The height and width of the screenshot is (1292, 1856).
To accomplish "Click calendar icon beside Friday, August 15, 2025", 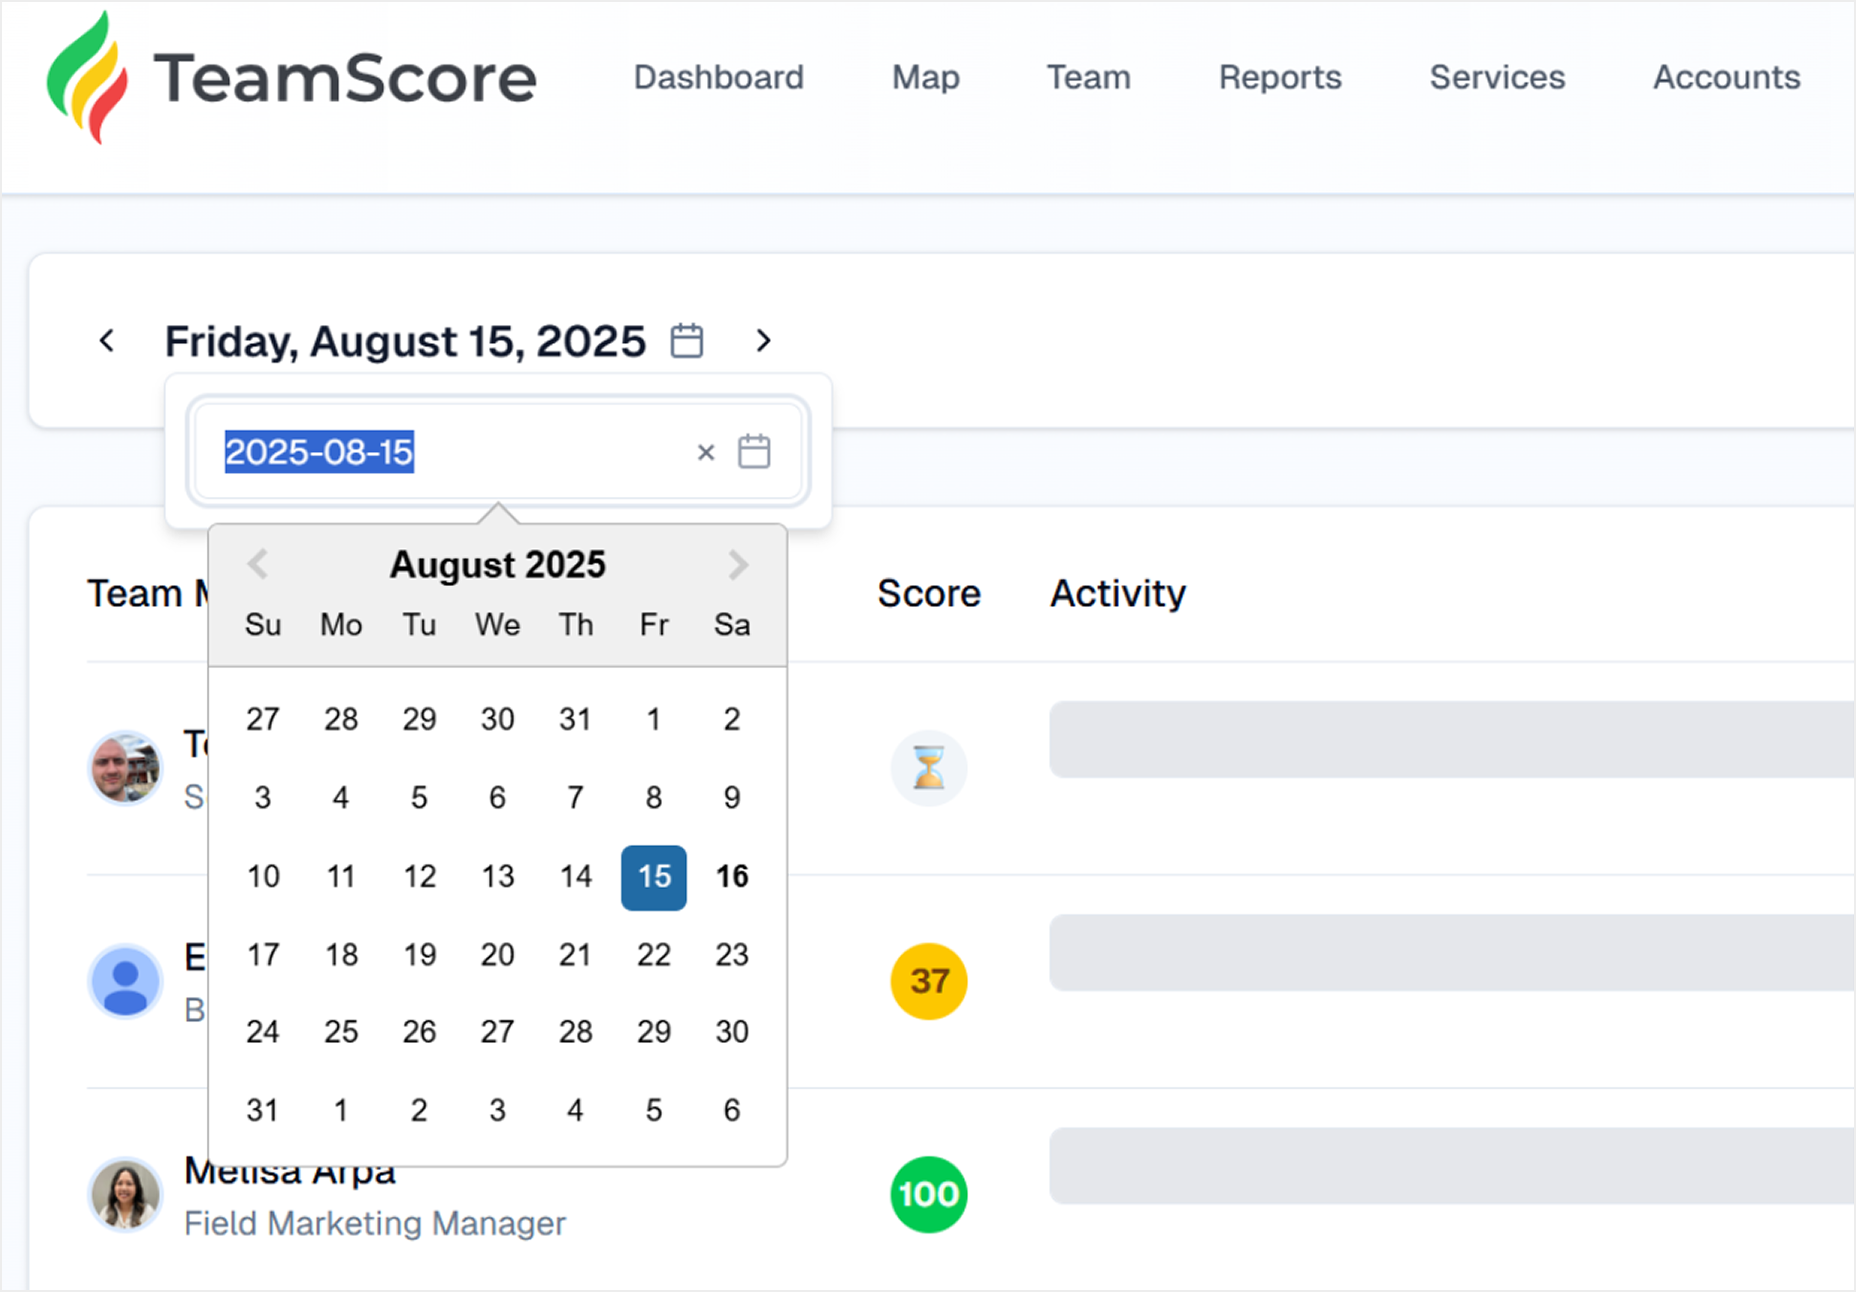I will coord(687,341).
